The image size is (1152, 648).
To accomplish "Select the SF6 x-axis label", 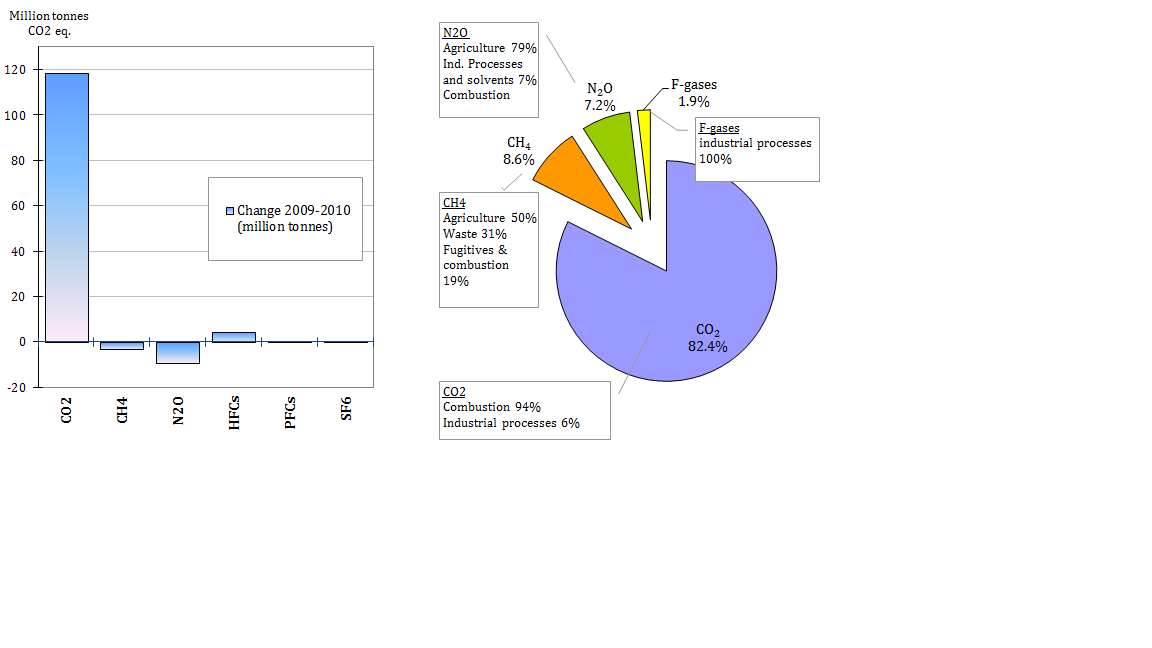I will pos(346,412).
